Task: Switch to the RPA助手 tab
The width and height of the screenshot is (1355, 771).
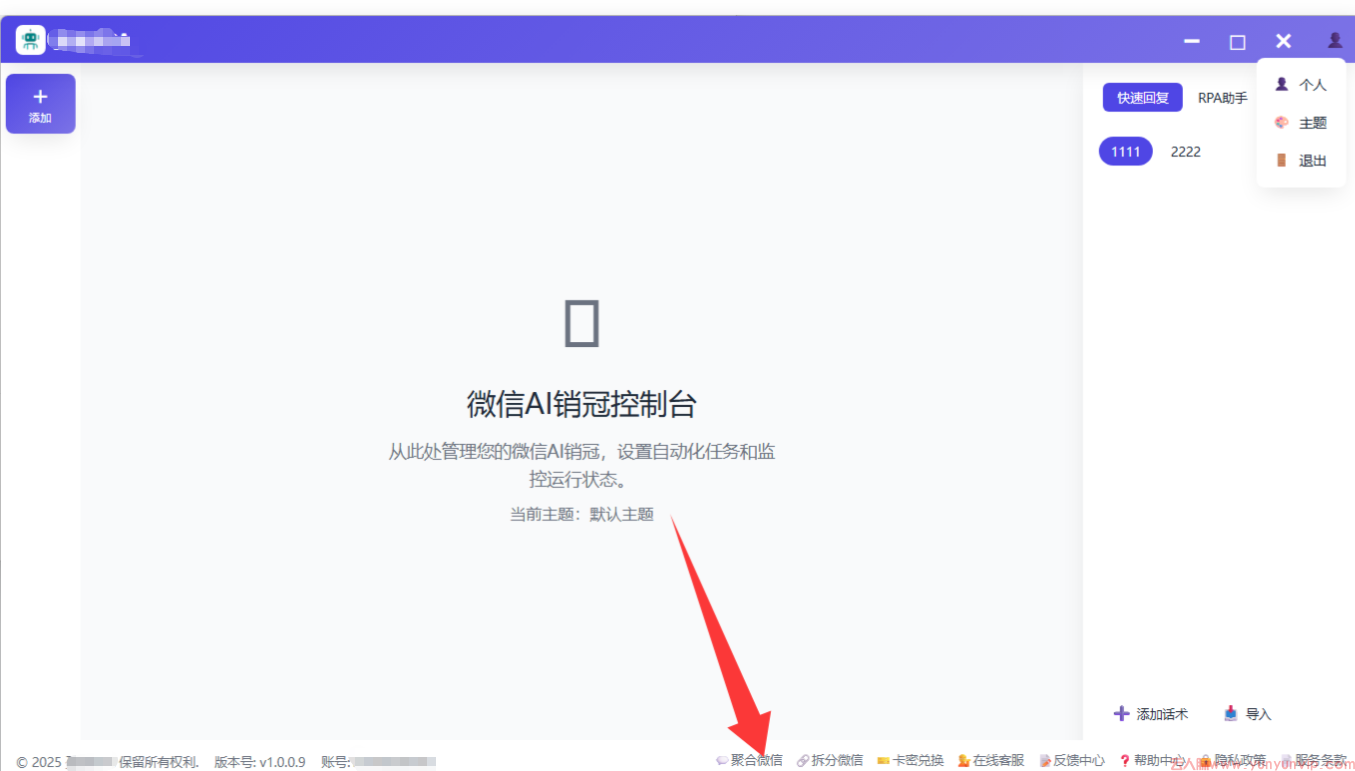Action: pos(1223,98)
